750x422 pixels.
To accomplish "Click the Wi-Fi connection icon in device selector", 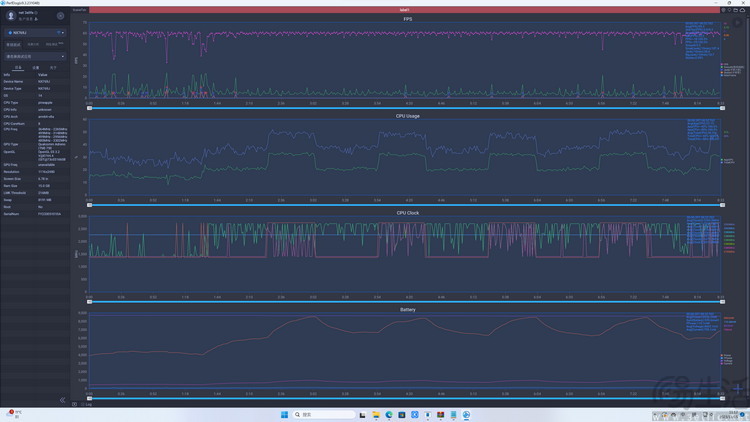I will click(x=58, y=33).
